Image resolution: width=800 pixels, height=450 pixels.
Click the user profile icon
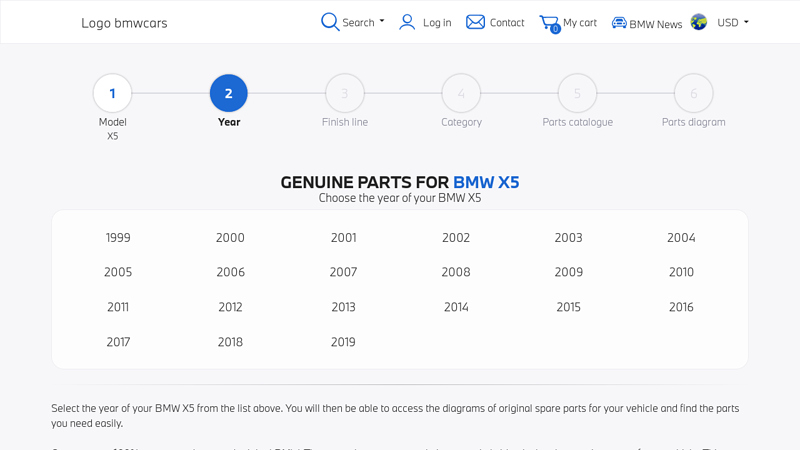[x=407, y=22]
